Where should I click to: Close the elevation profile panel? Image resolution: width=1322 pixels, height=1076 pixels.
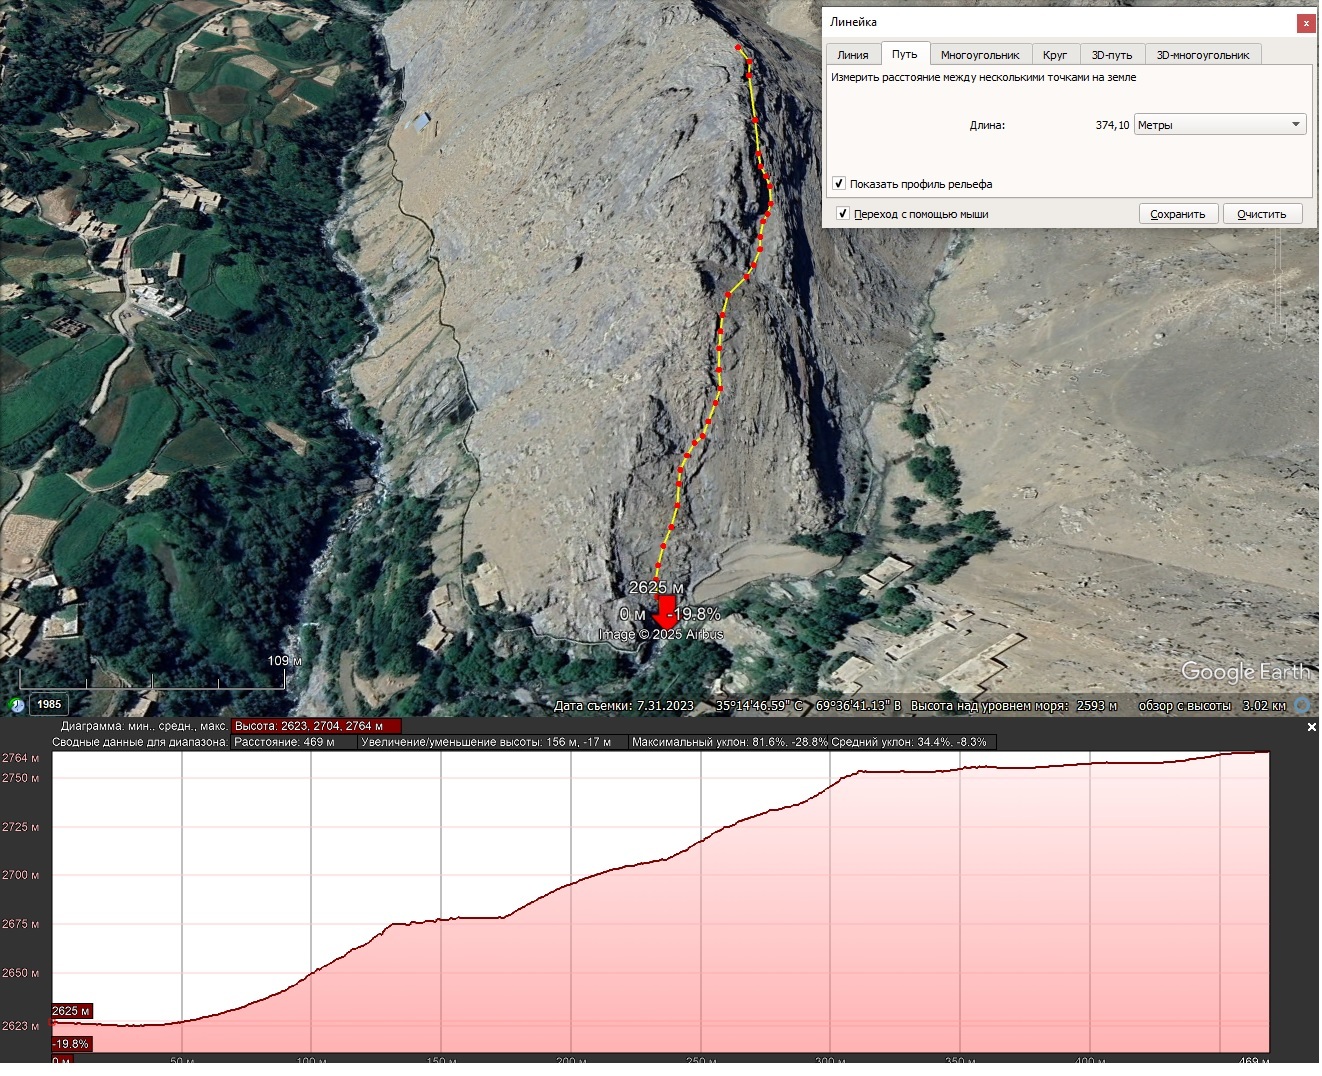pyautogui.click(x=1312, y=727)
